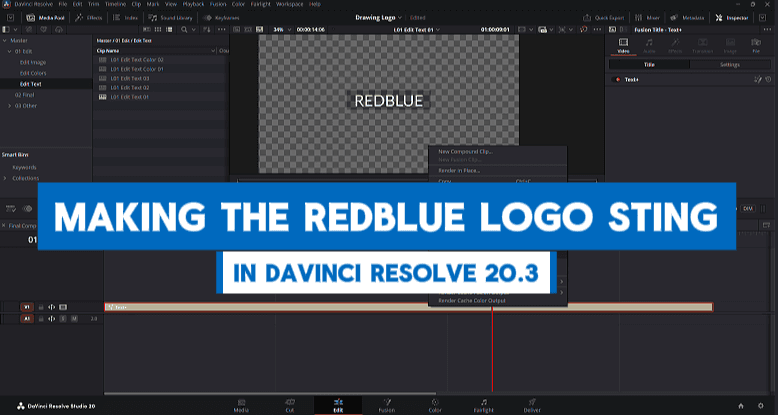Disable the V1 video track
Screen dimensions: 778x415
point(63,307)
